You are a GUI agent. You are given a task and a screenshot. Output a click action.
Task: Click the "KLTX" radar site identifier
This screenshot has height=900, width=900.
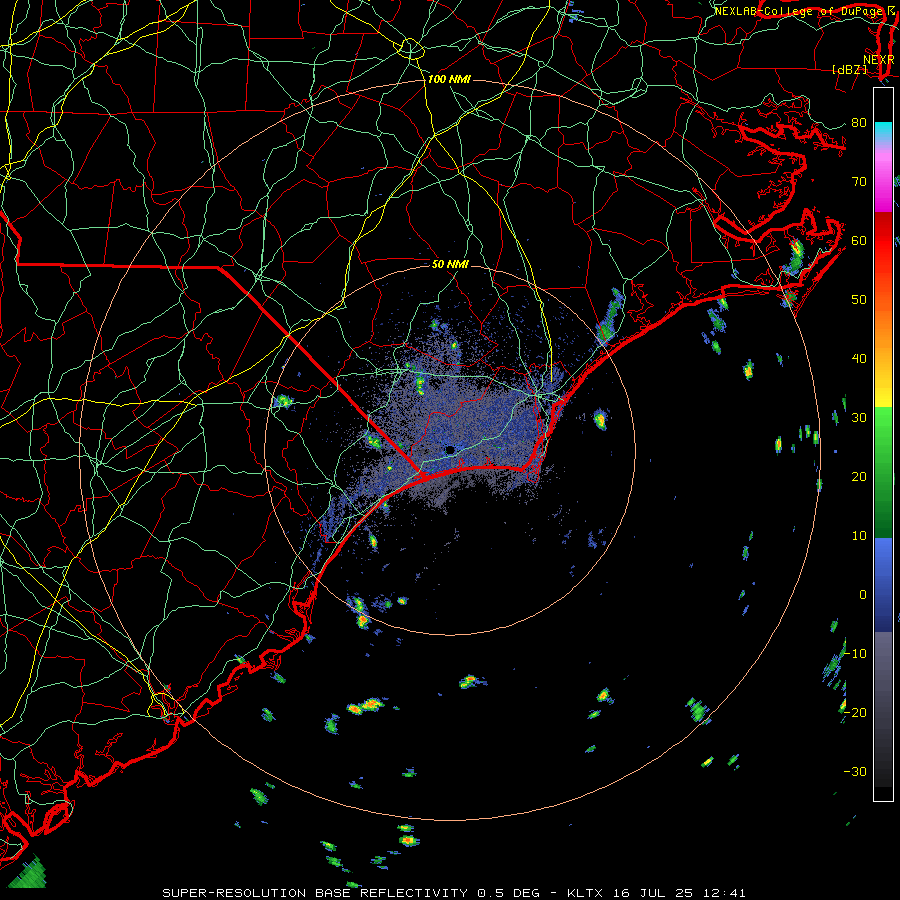click(x=587, y=893)
